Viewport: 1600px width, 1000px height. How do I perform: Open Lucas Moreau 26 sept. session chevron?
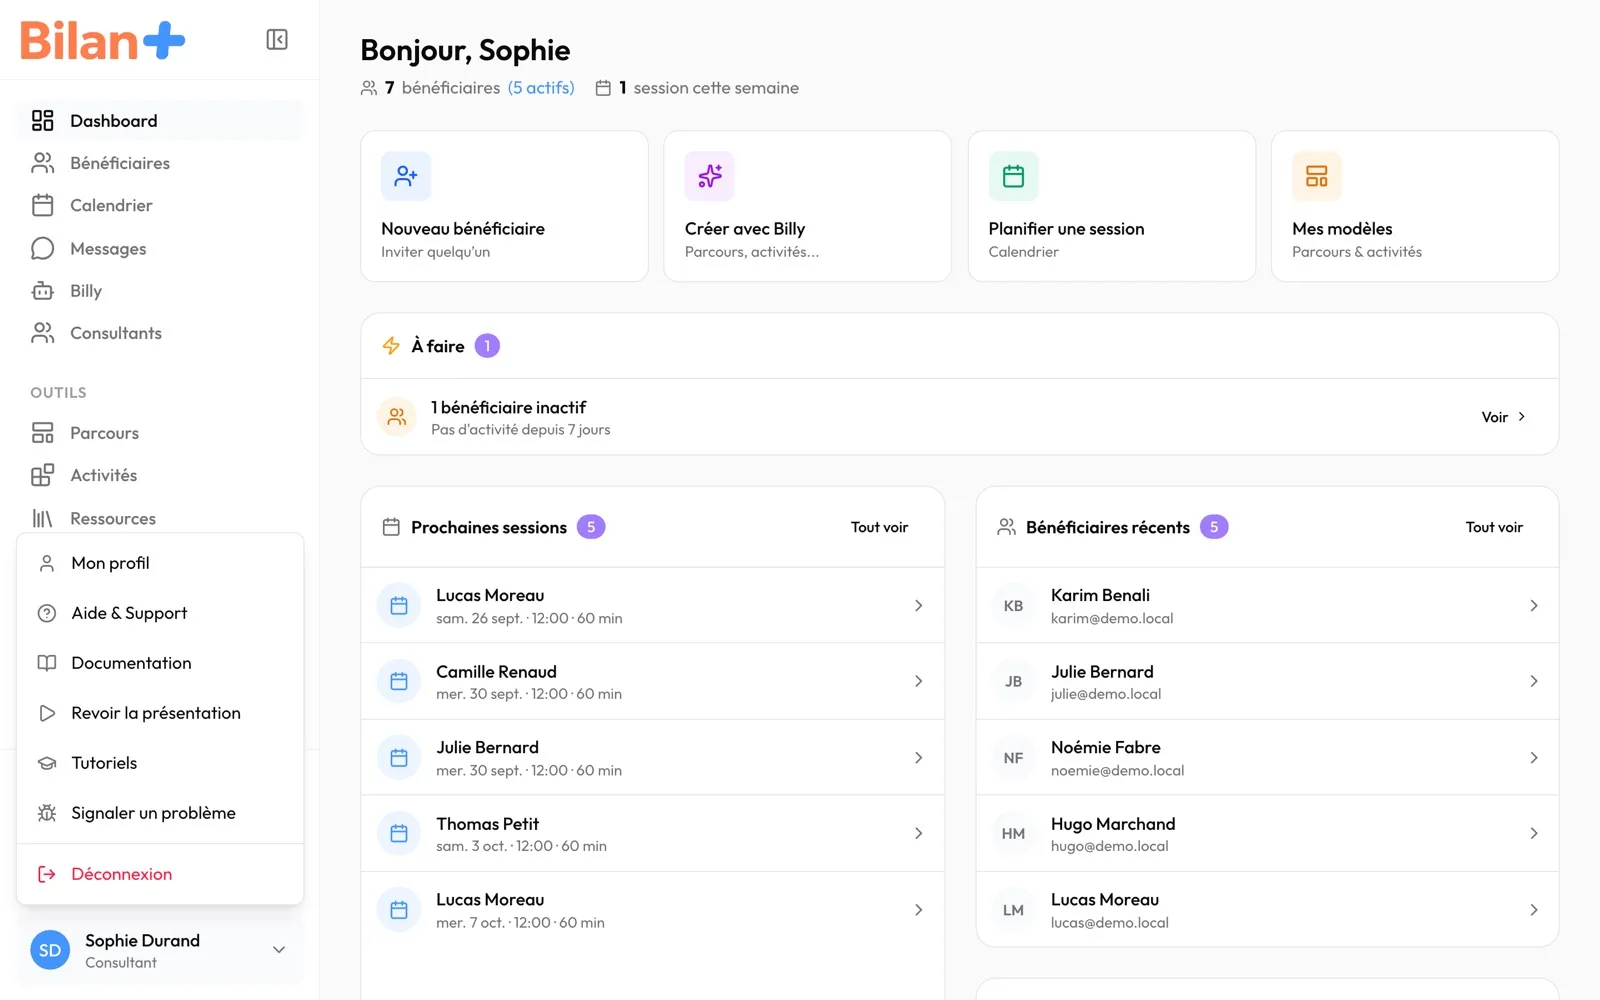(x=918, y=605)
